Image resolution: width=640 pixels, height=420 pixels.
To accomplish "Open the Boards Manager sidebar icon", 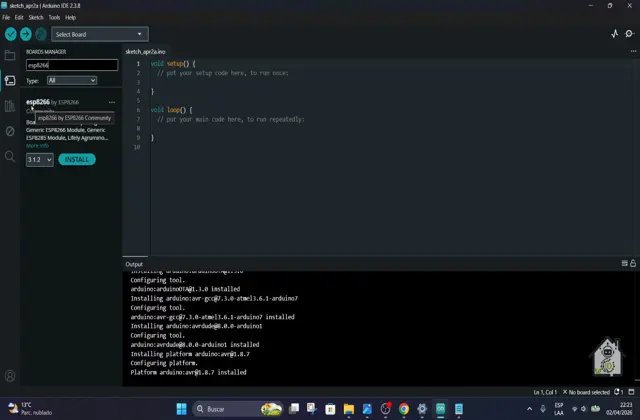I will click(10, 81).
